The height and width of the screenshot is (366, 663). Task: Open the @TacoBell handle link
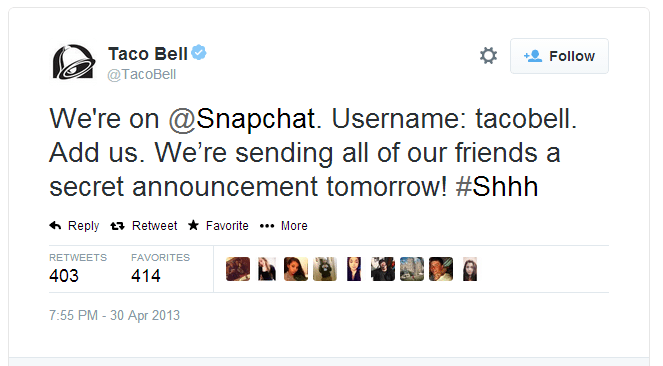click(x=142, y=74)
